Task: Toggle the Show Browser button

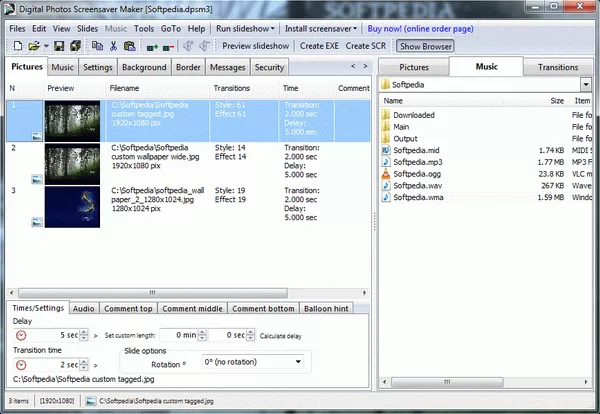Action: tap(425, 46)
